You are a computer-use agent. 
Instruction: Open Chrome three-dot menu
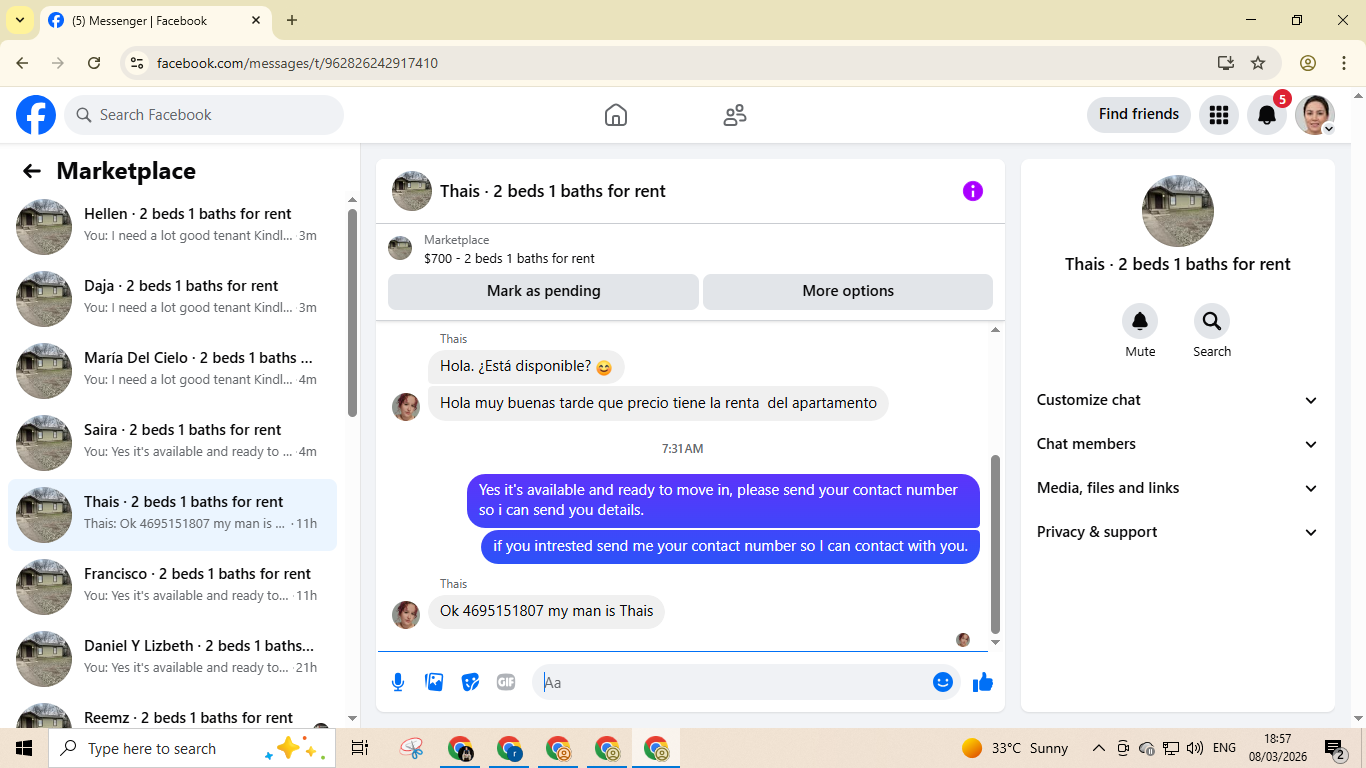click(x=1344, y=63)
